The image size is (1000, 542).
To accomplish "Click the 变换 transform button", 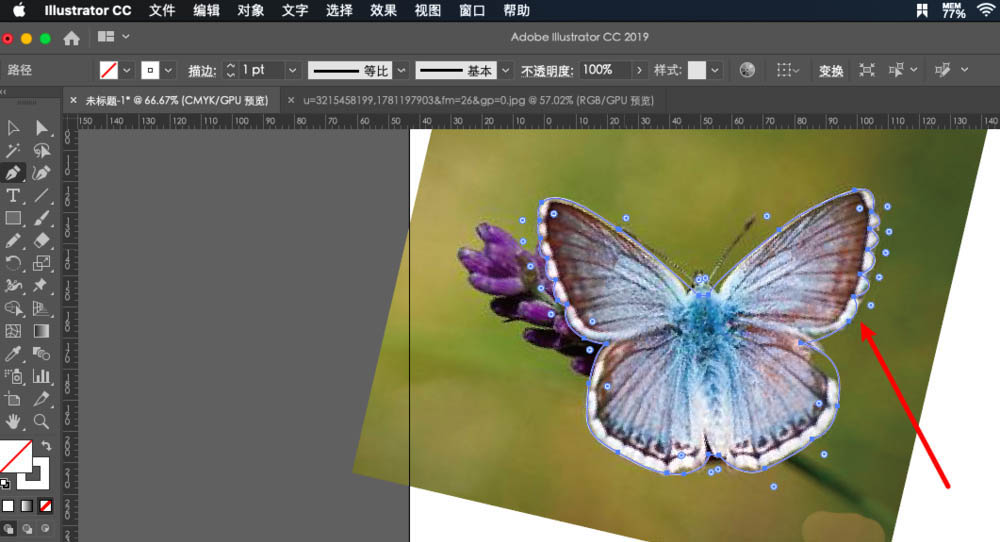I will [831, 71].
